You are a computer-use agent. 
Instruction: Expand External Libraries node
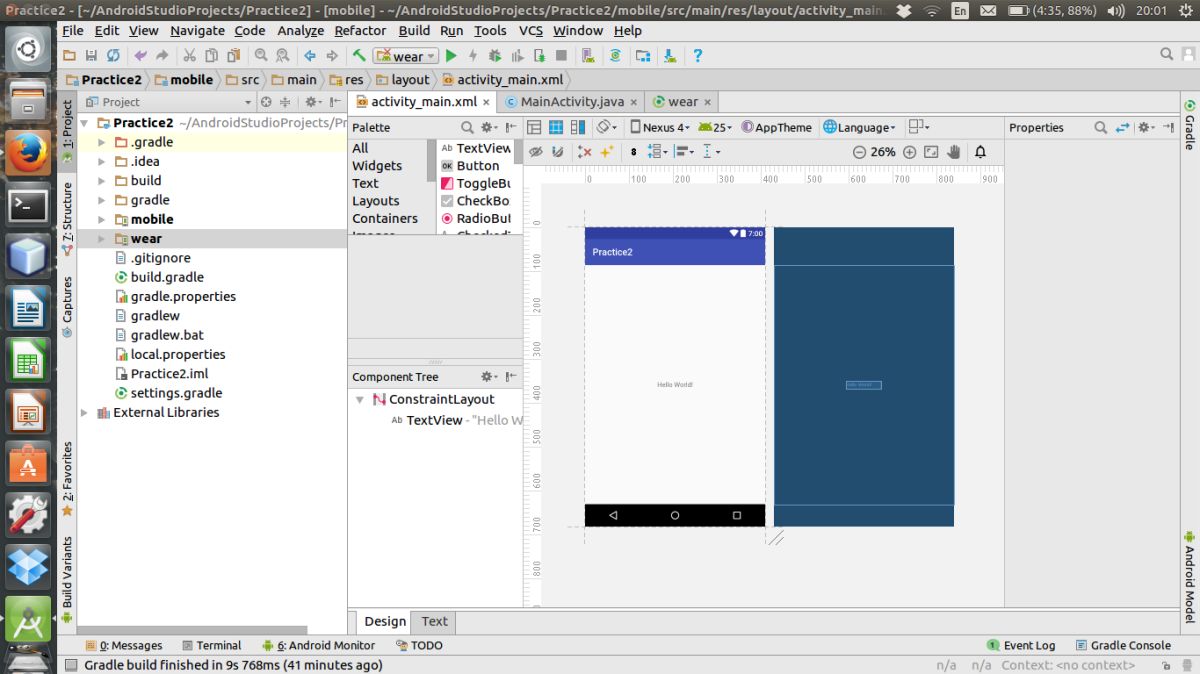(x=84, y=412)
